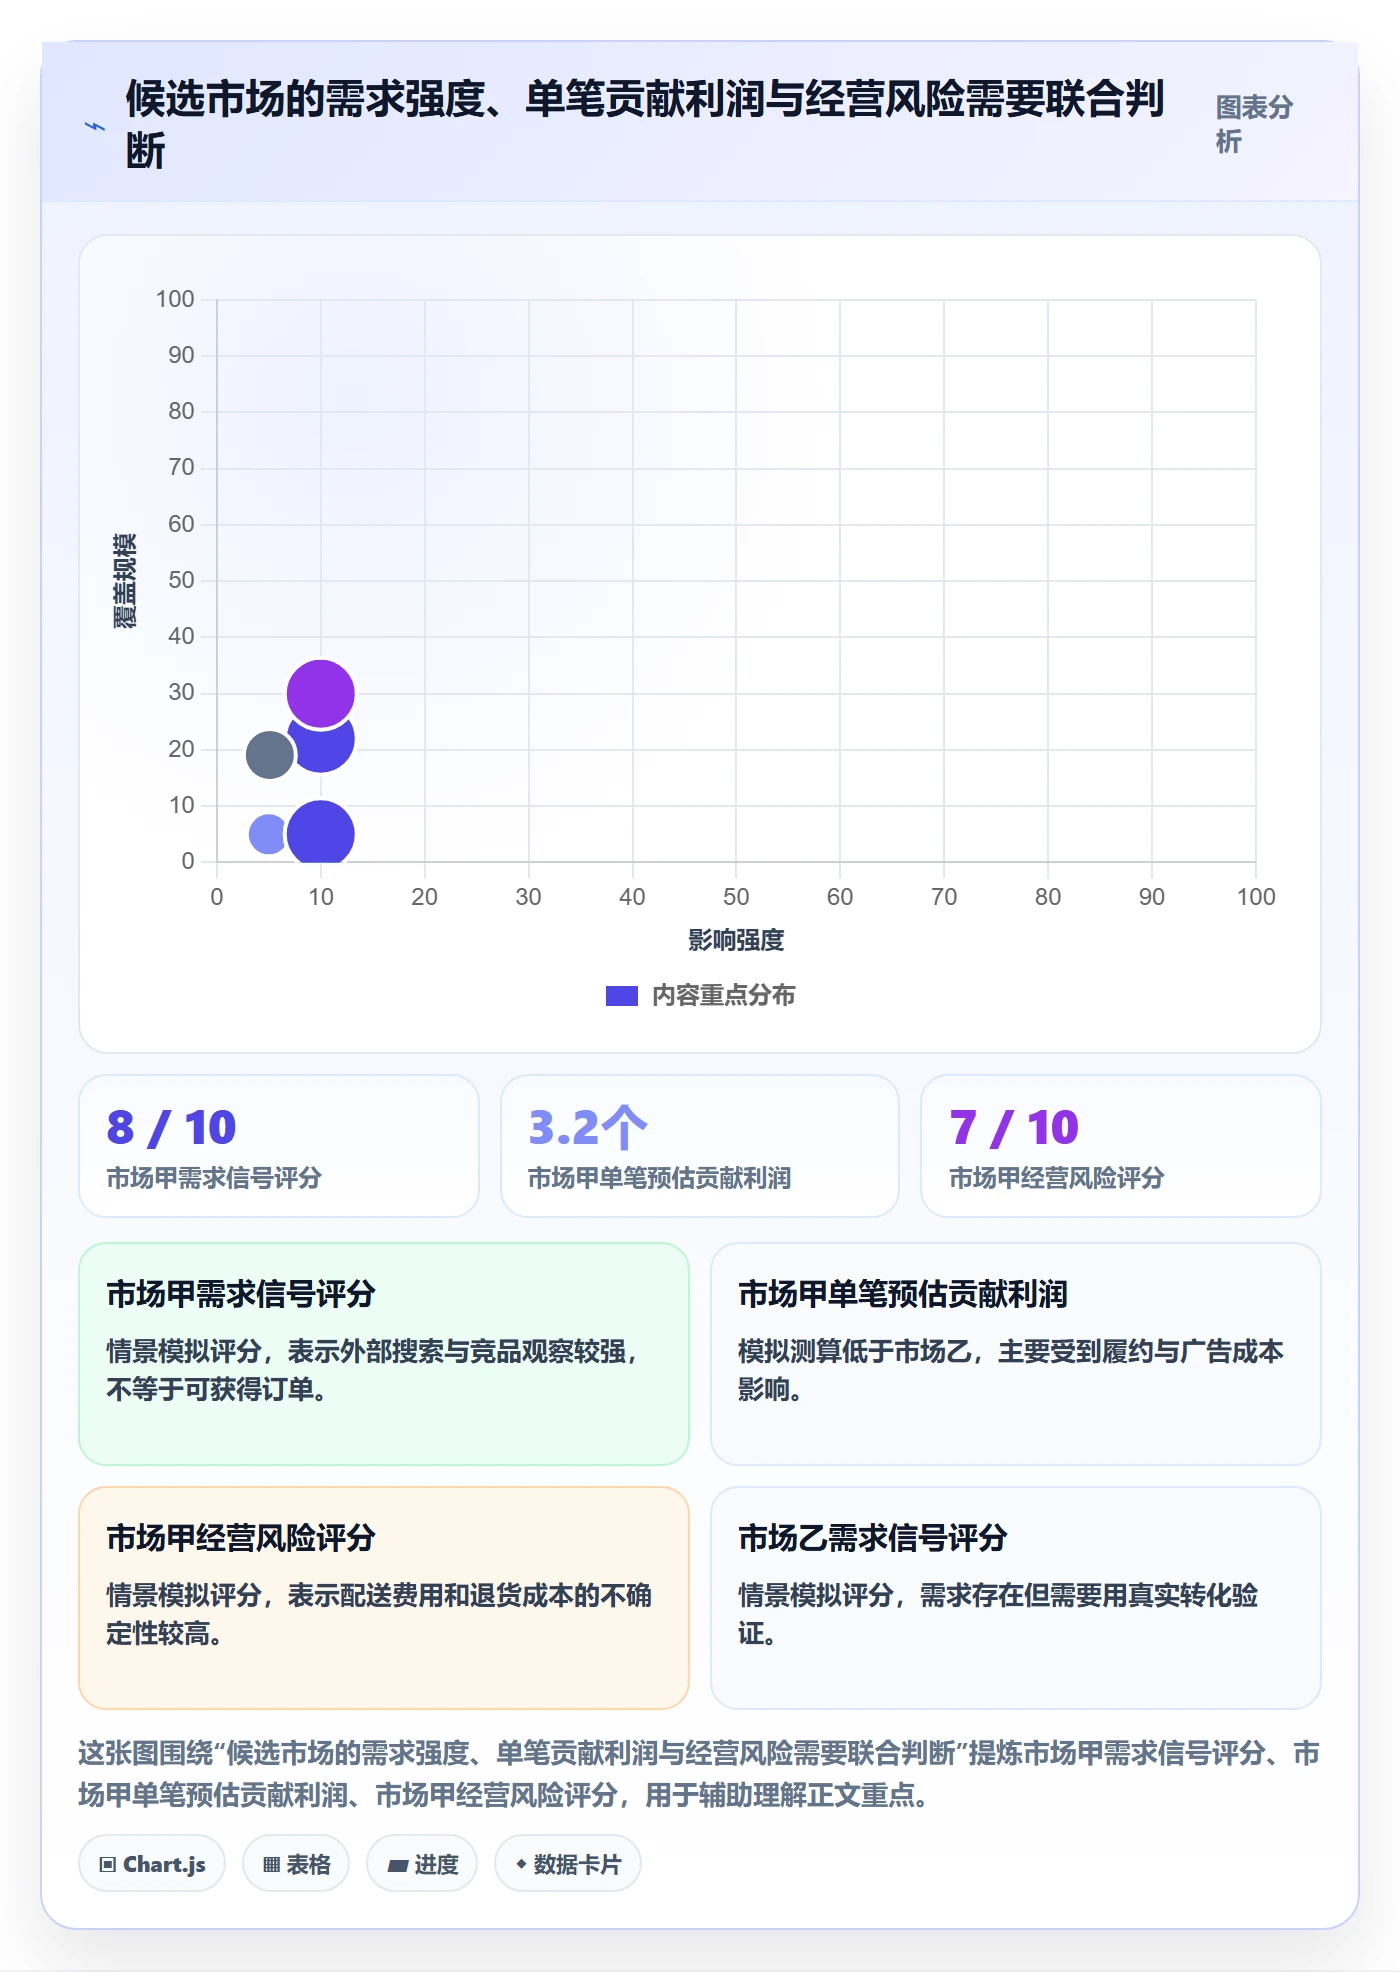Select the light blue small bubble near 5
Viewport: 1400px width, 1972px height.
point(268,833)
